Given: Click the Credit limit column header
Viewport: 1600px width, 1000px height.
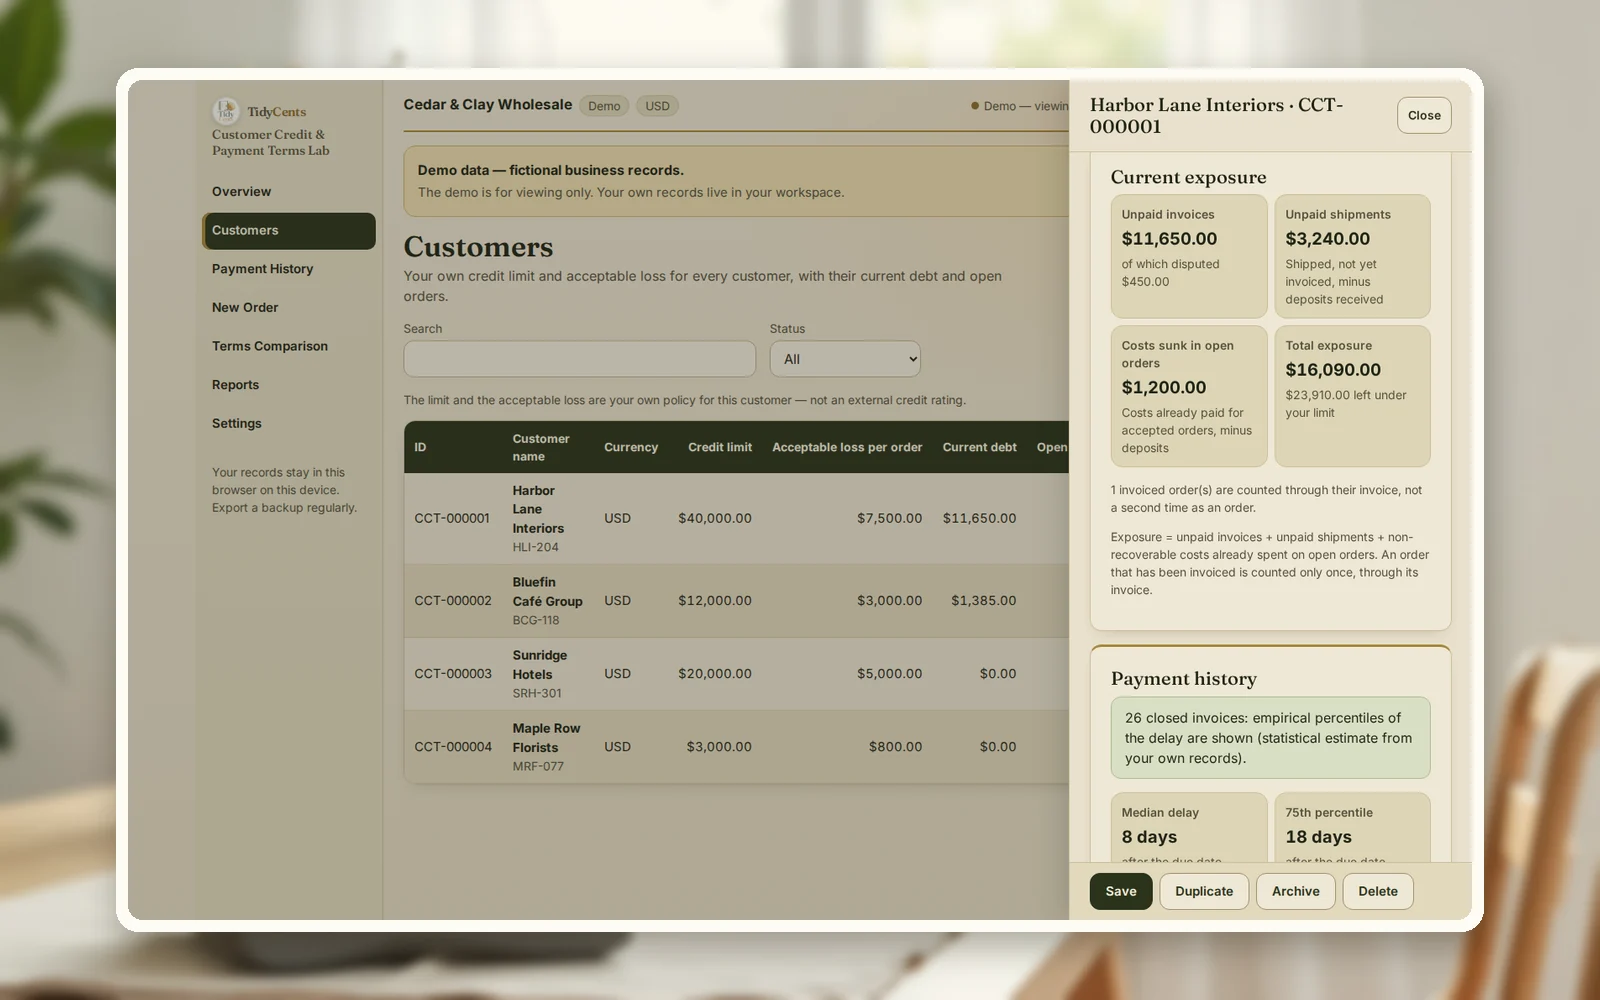Looking at the screenshot, I should click(x=720, y=448).
